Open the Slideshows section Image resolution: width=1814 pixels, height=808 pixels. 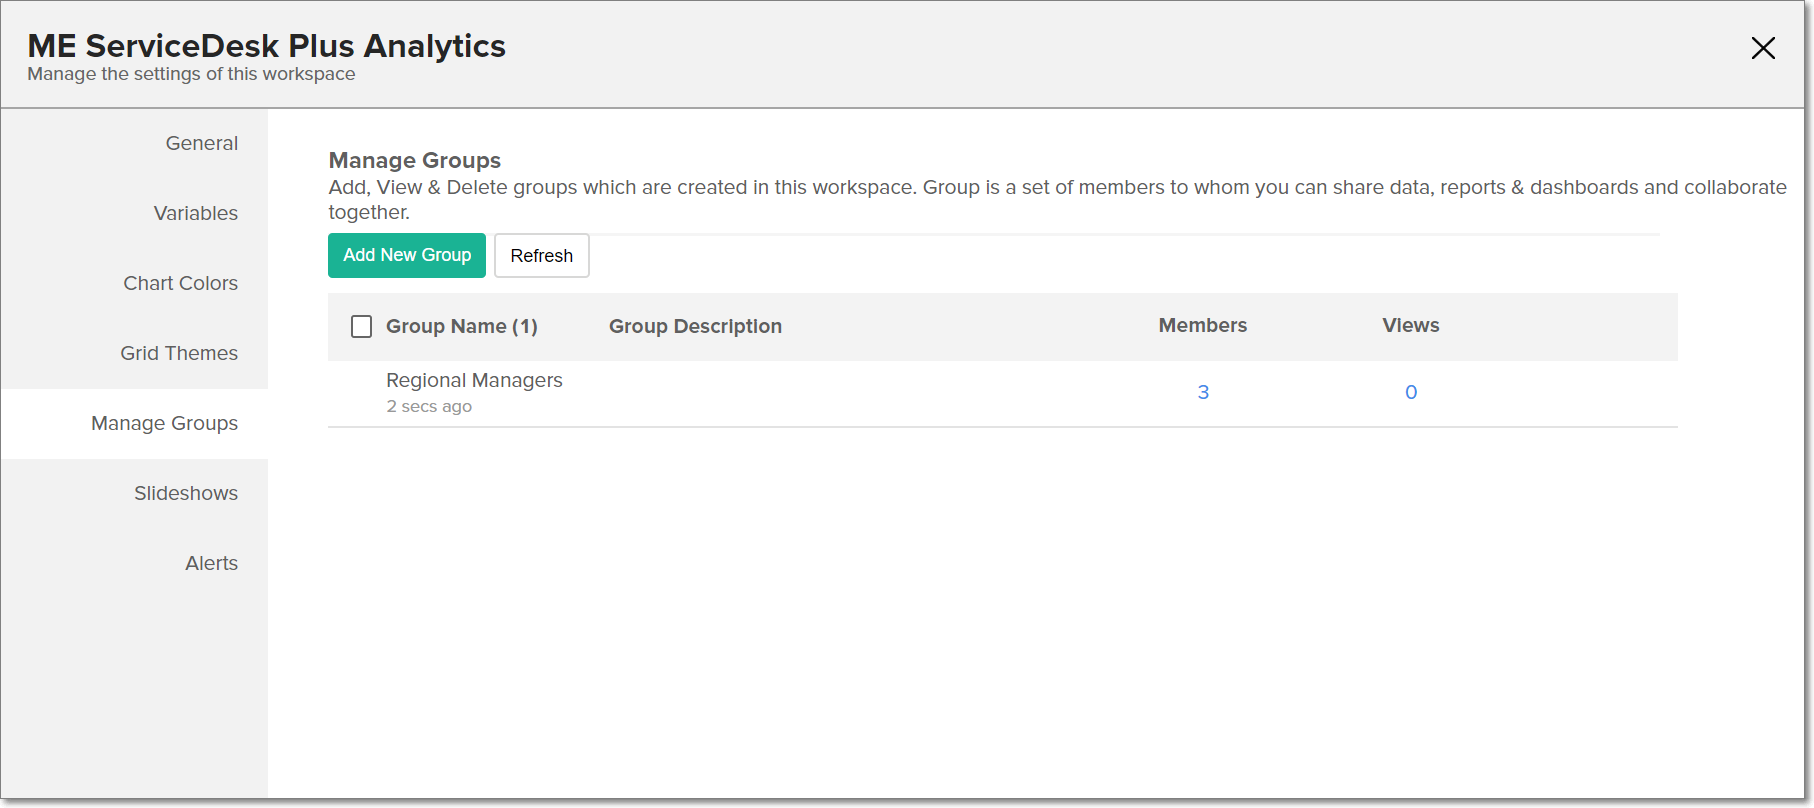coord(186,493)
